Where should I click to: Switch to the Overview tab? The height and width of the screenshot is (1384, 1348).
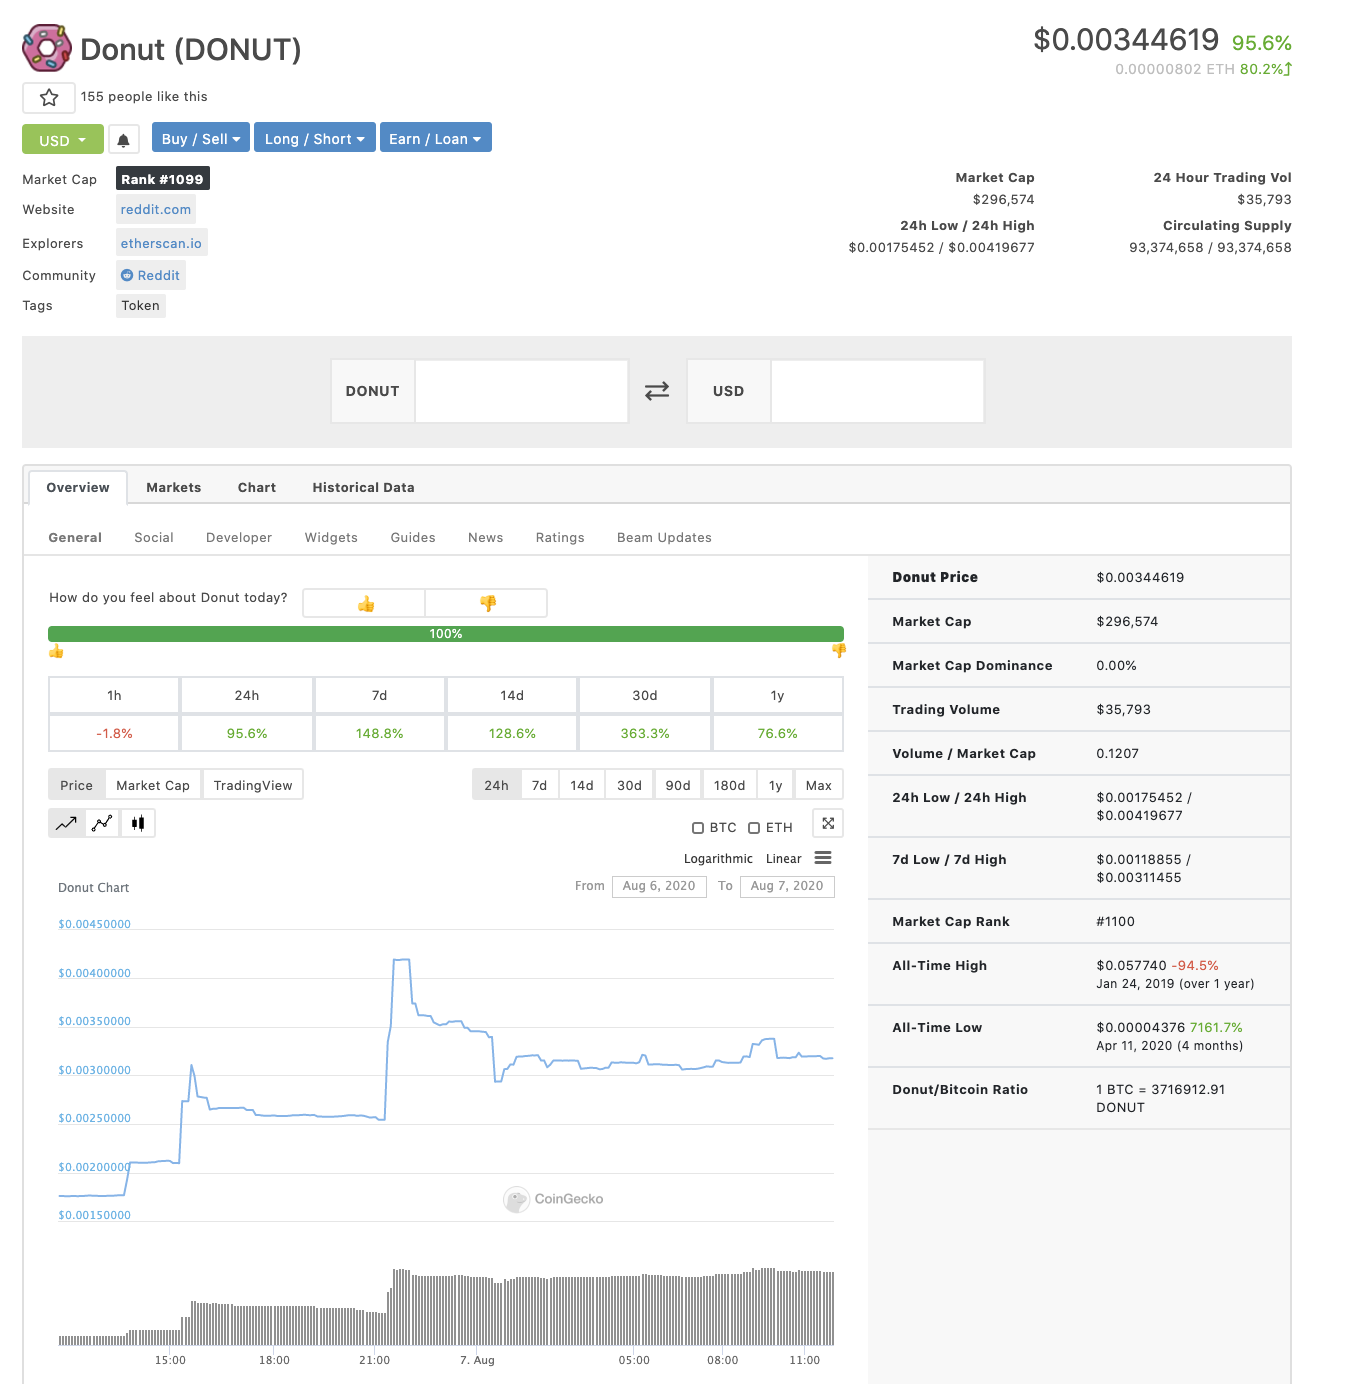tap(78, 487)
